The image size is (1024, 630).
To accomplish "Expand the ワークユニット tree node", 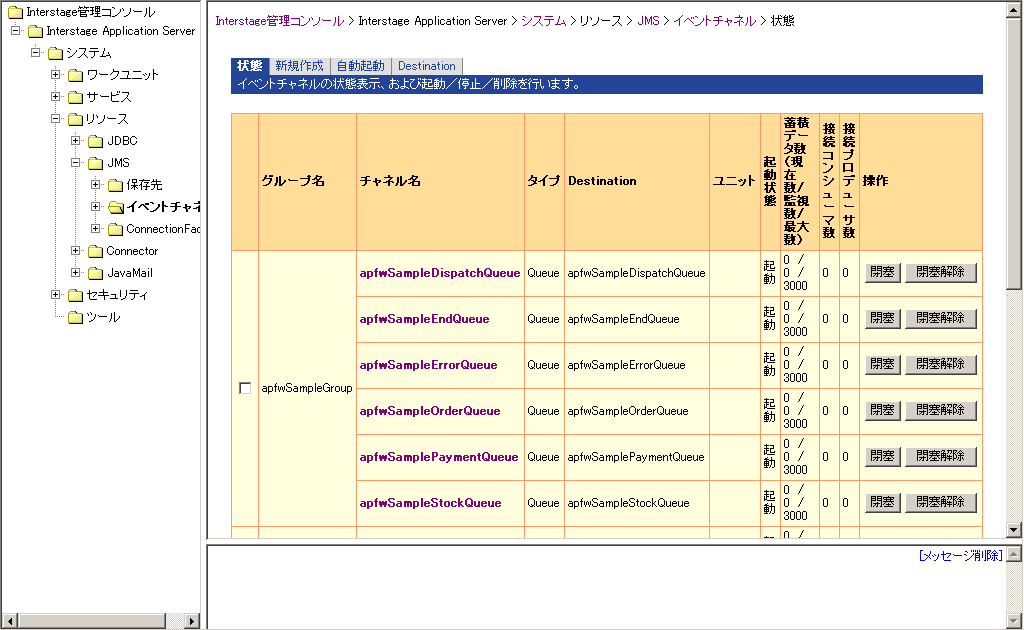I will point(56,75).
